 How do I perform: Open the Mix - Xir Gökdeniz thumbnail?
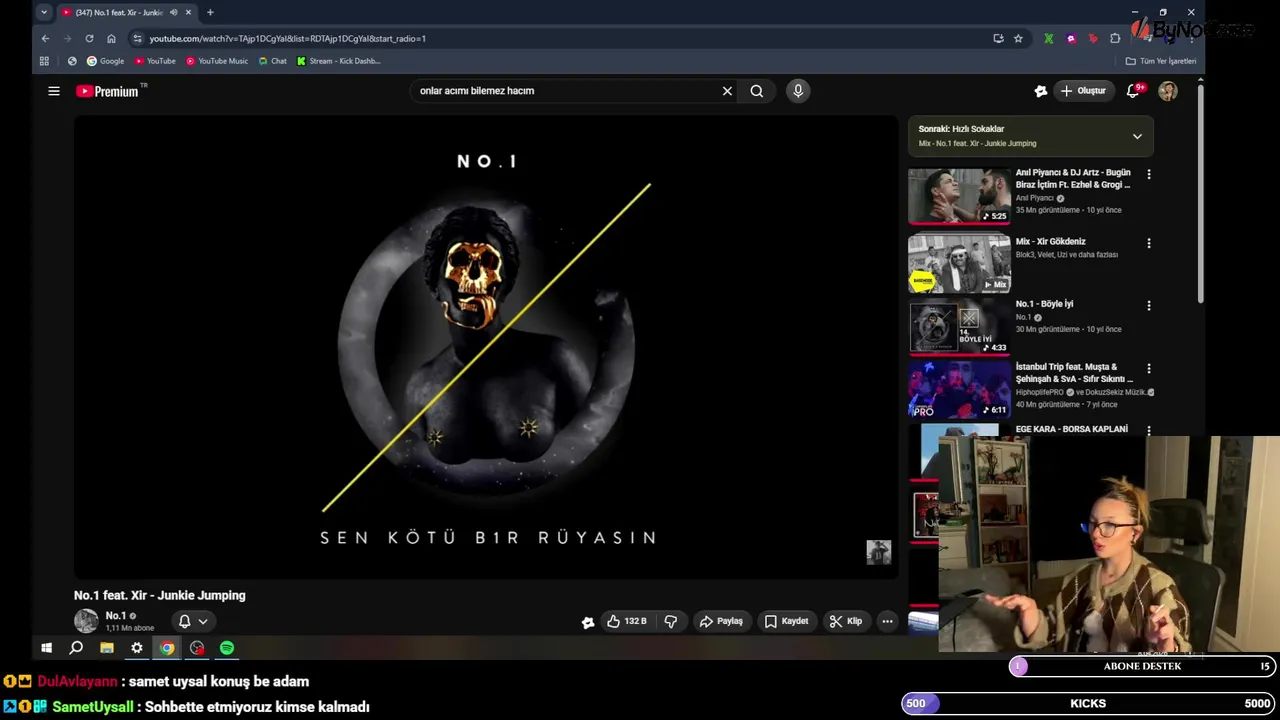pos(959,263)
